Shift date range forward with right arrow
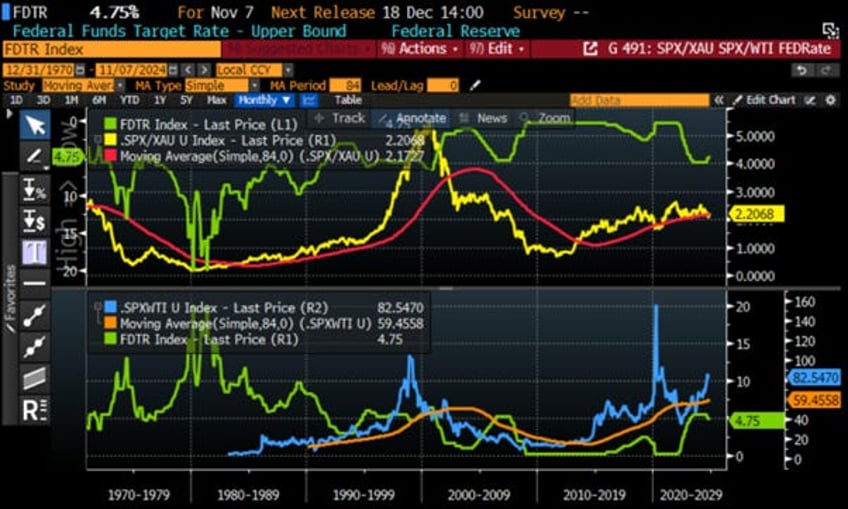The height and width of the screenshot is (509, 848). (204, 70)
